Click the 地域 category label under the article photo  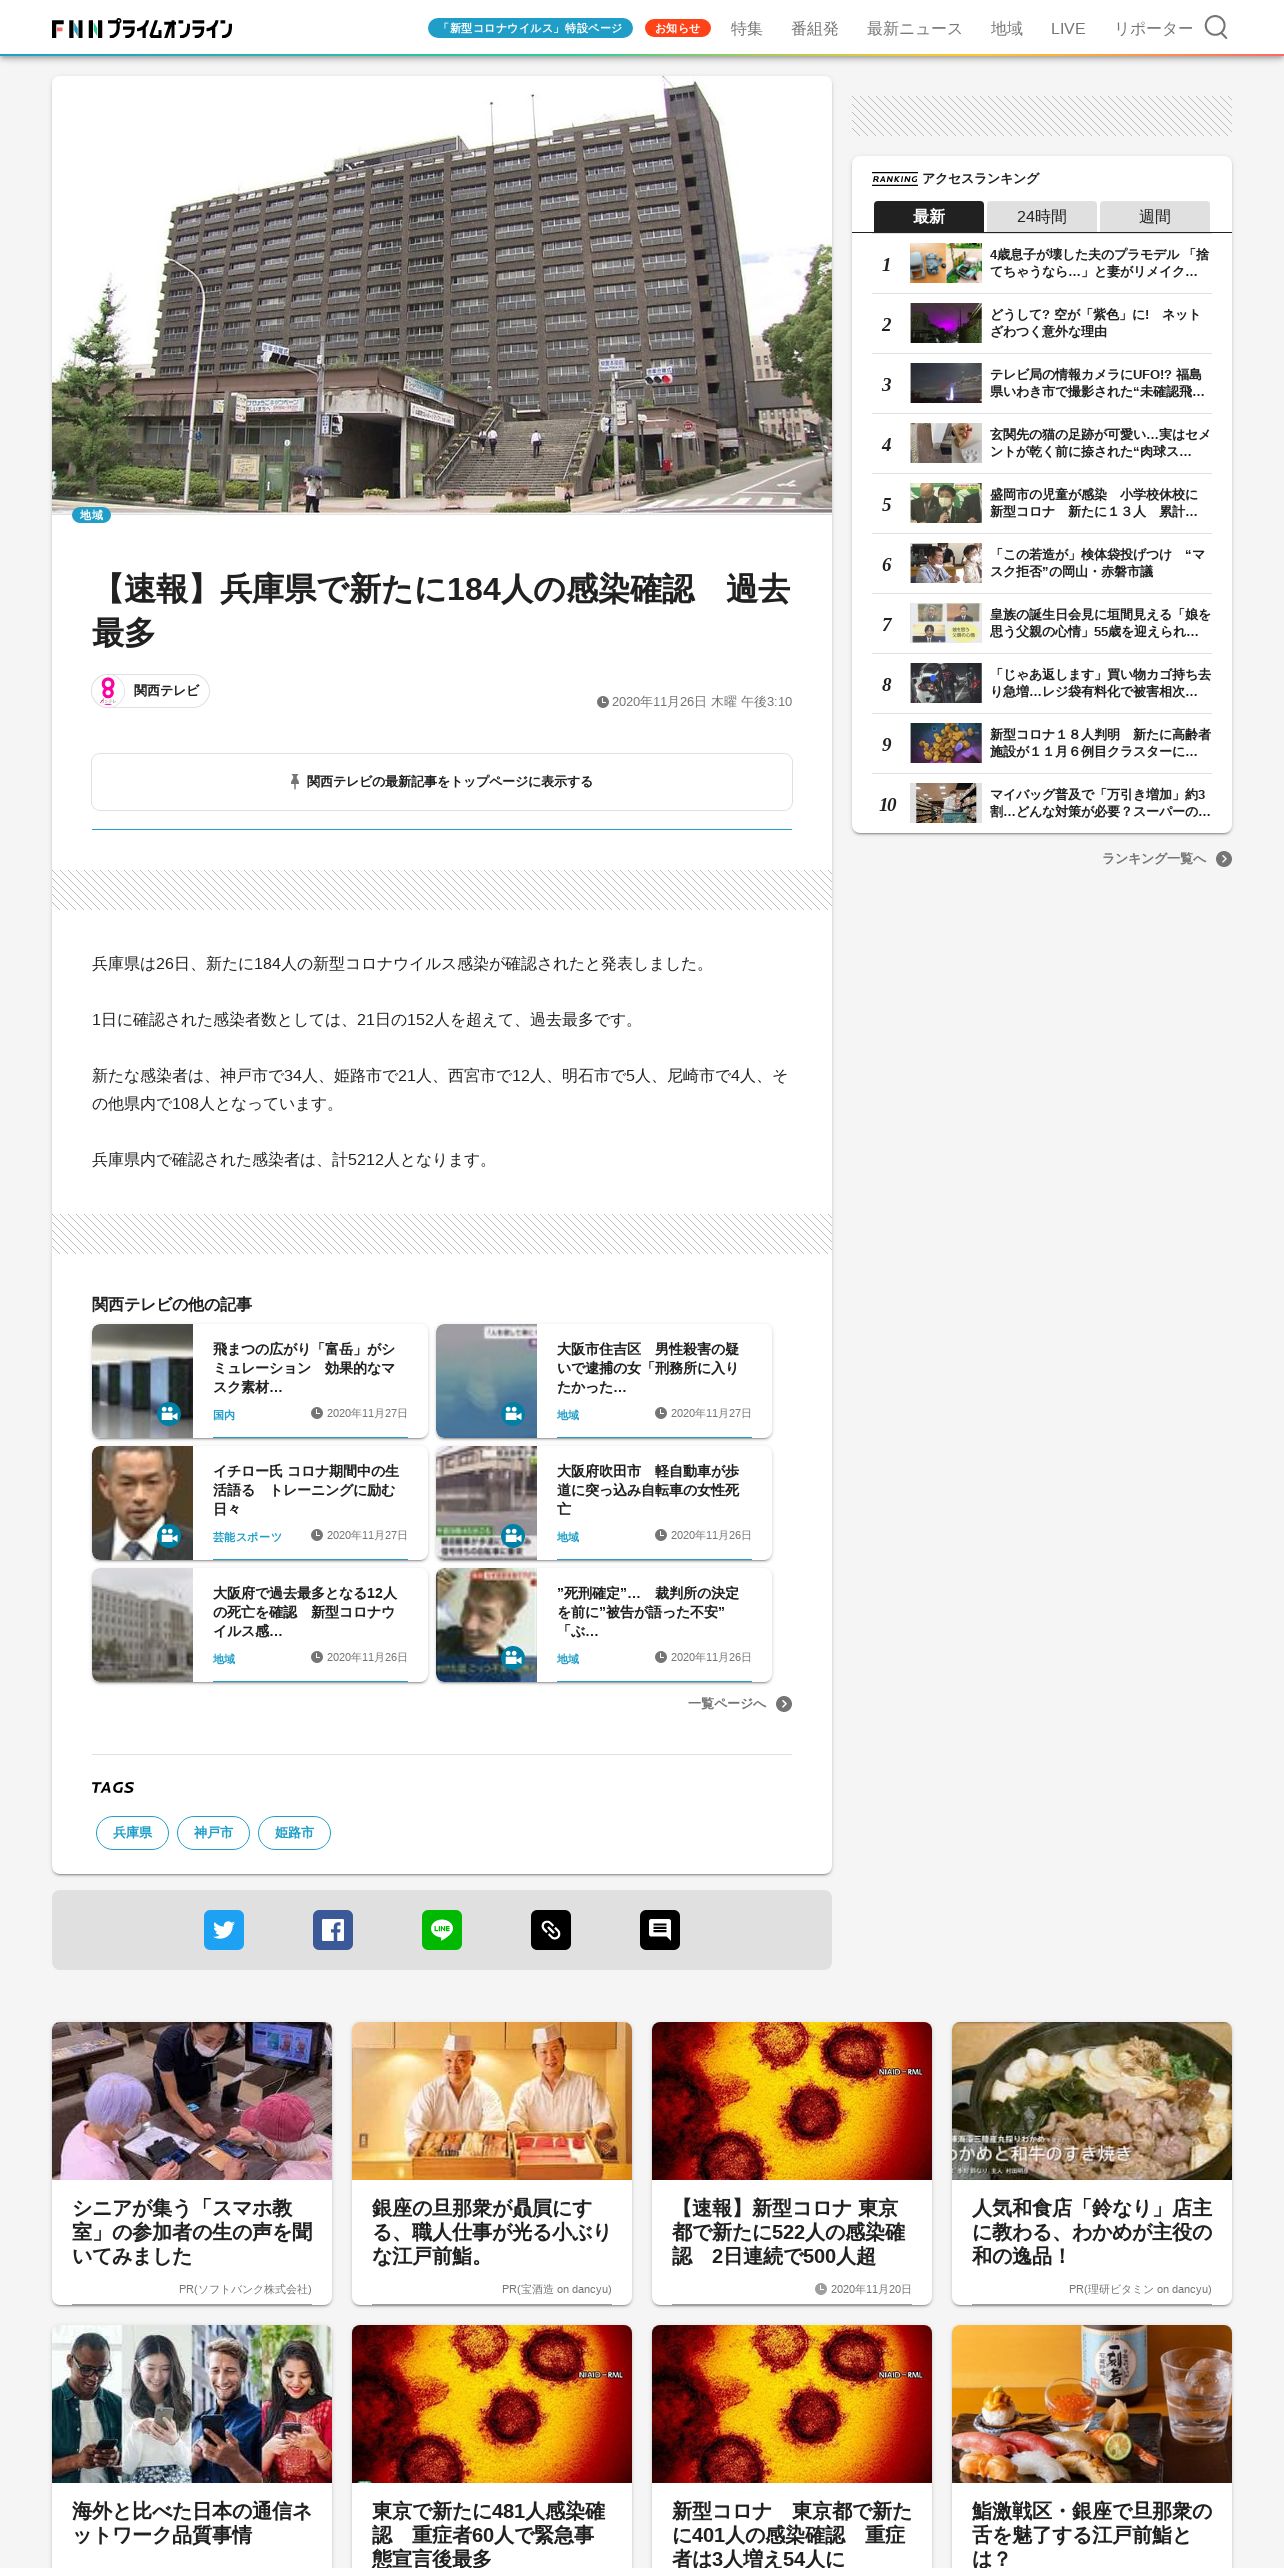[x=91, y=515]
